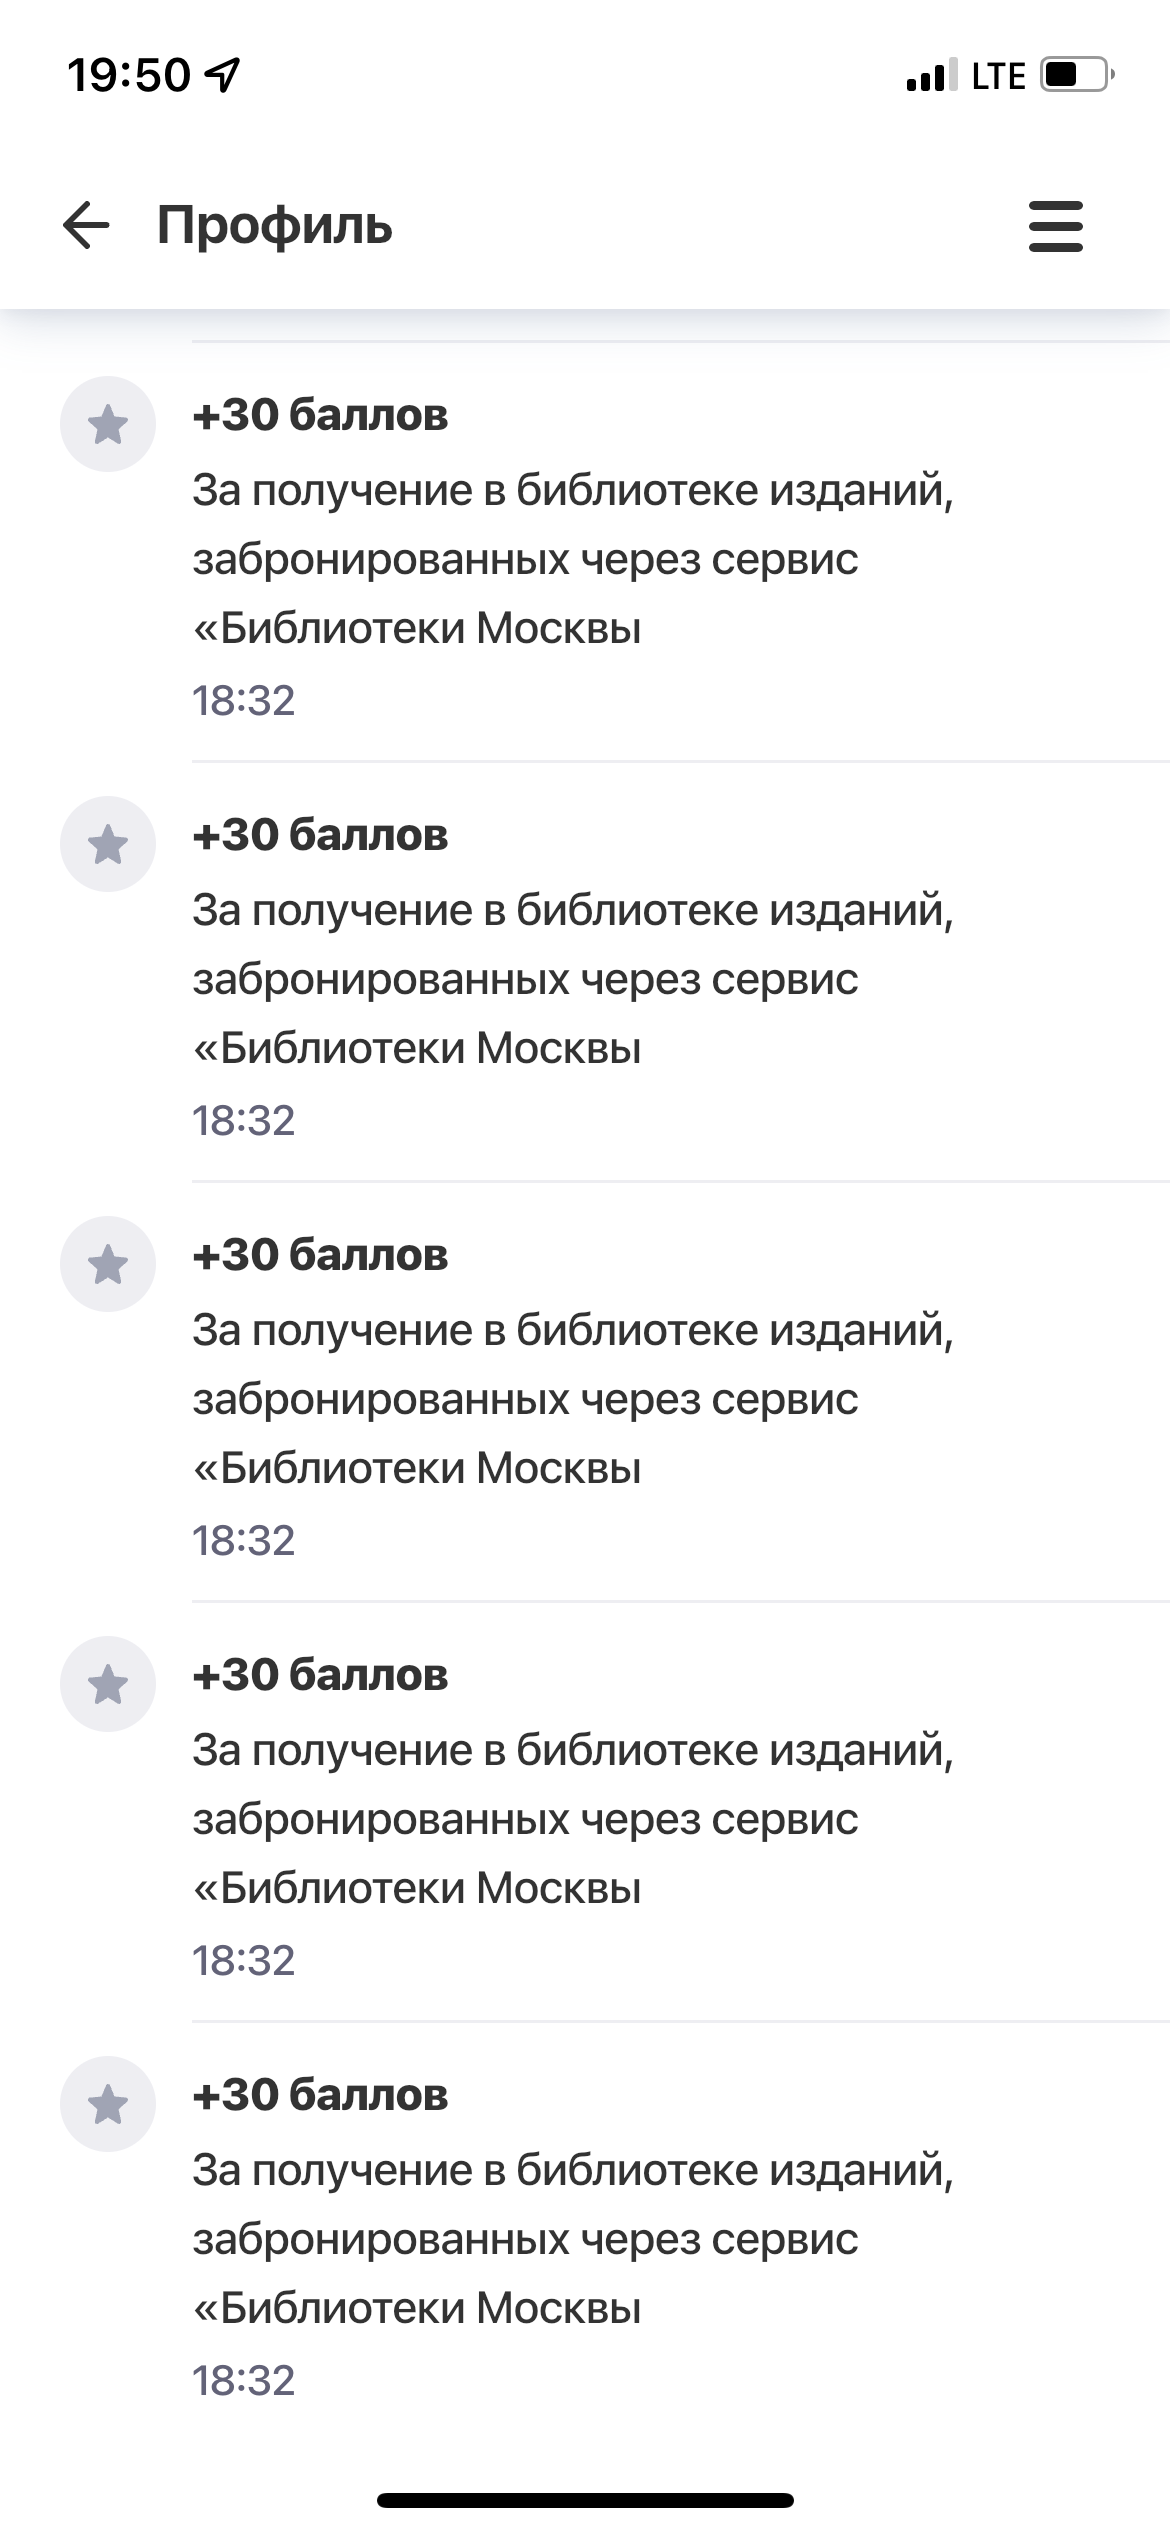Image resolution: width=1170 pixels, height=2532 pixels.
Task: Tap the 18:32 timestamp of the first entry
Action: (x=244, y=700)
